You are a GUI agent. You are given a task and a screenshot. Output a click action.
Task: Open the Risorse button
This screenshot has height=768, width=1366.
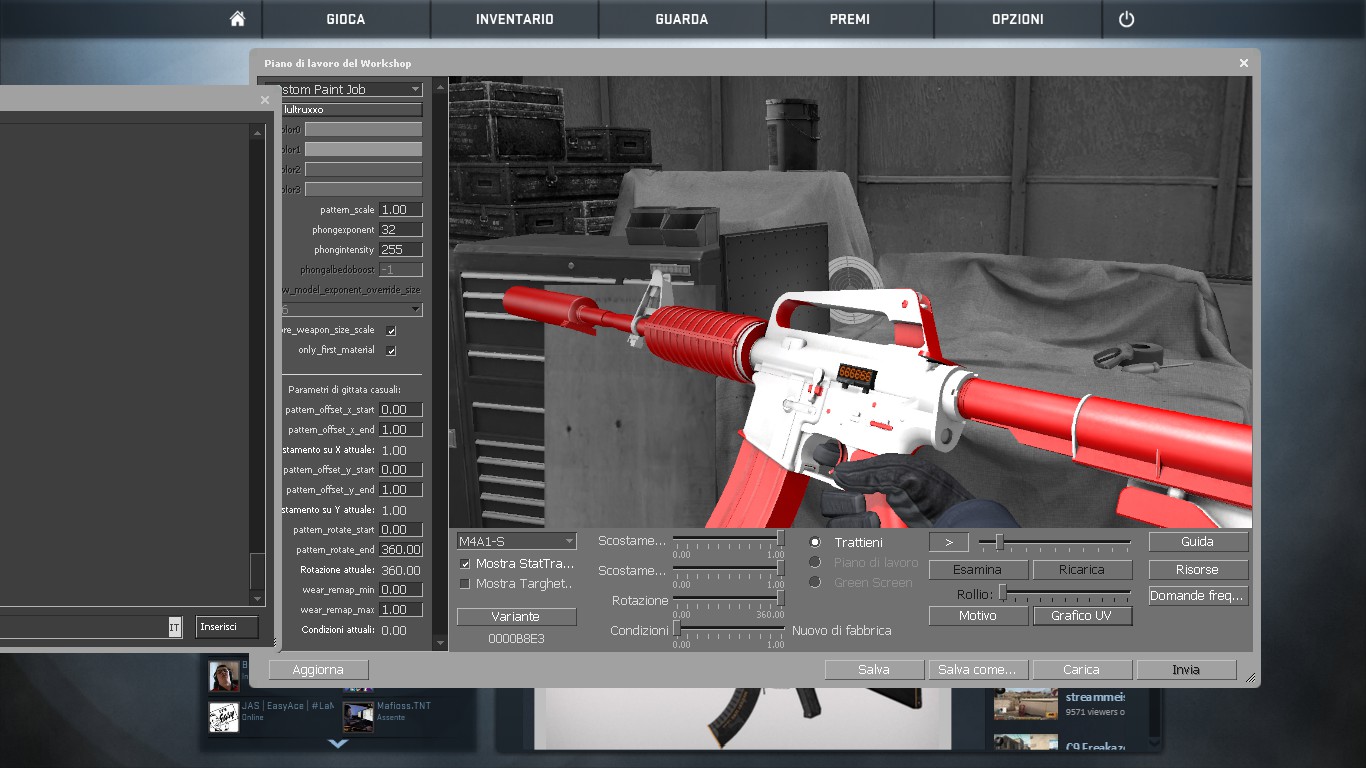(1198, 569)
